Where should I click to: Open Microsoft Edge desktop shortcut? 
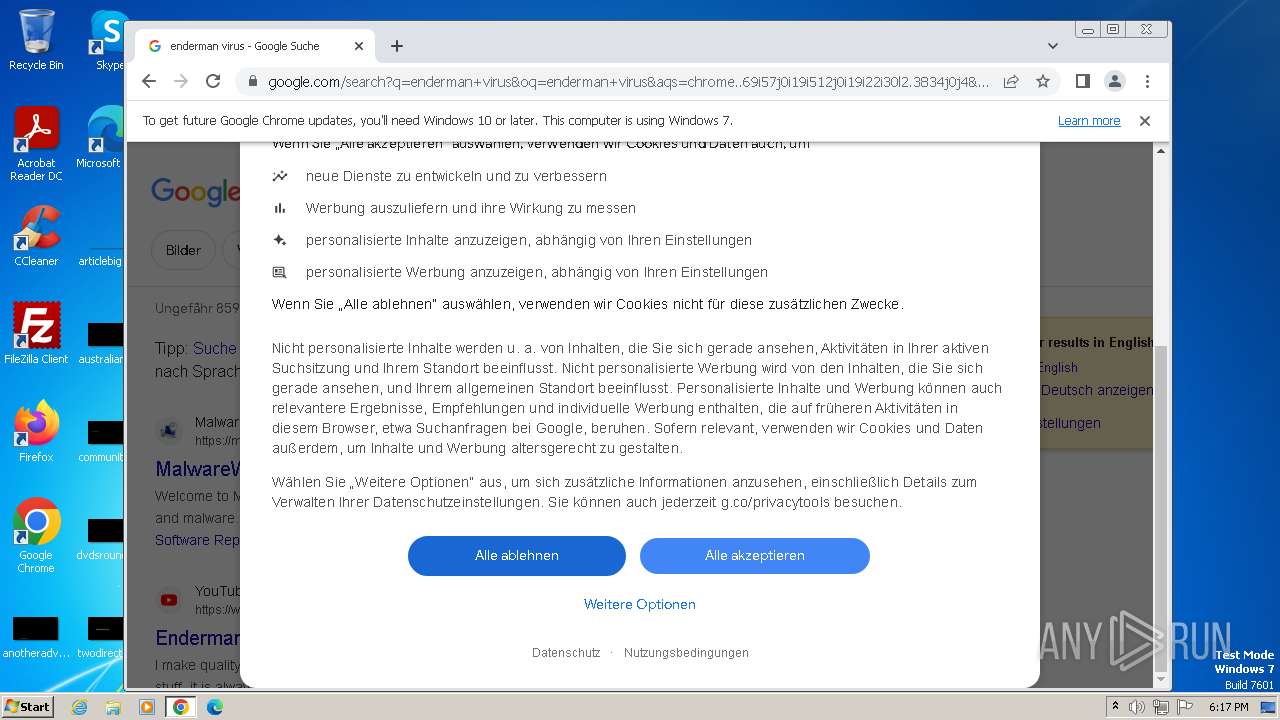click(100, 138)
